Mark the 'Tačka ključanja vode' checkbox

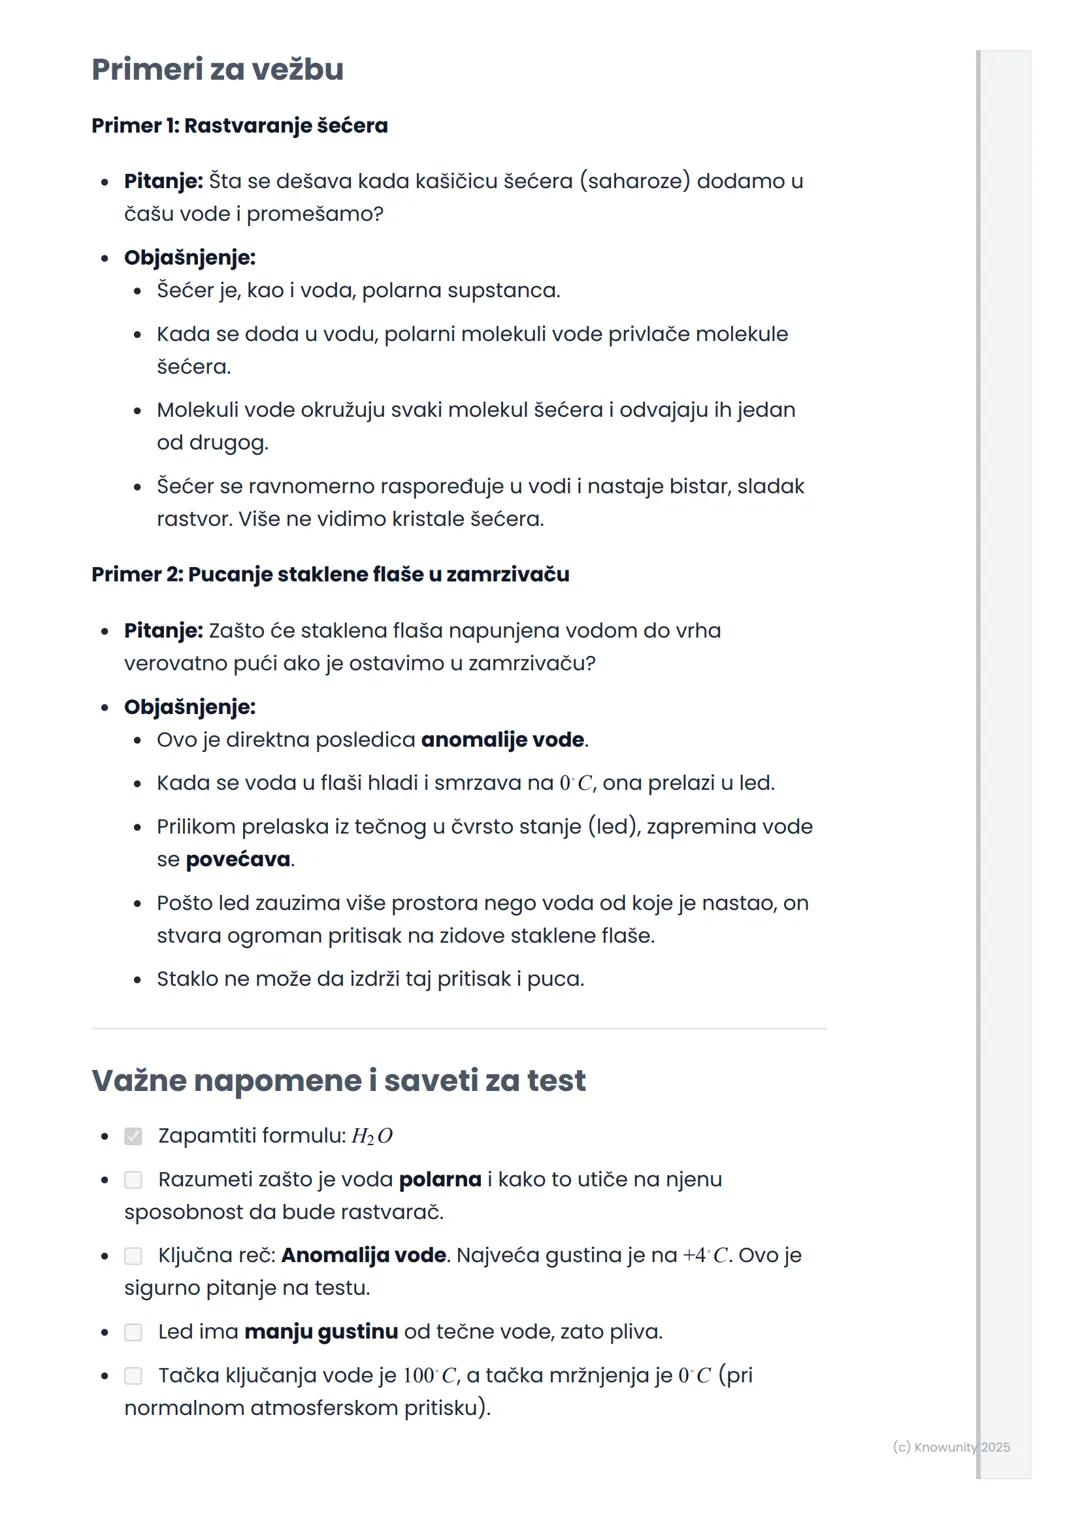coord(133,1376)
